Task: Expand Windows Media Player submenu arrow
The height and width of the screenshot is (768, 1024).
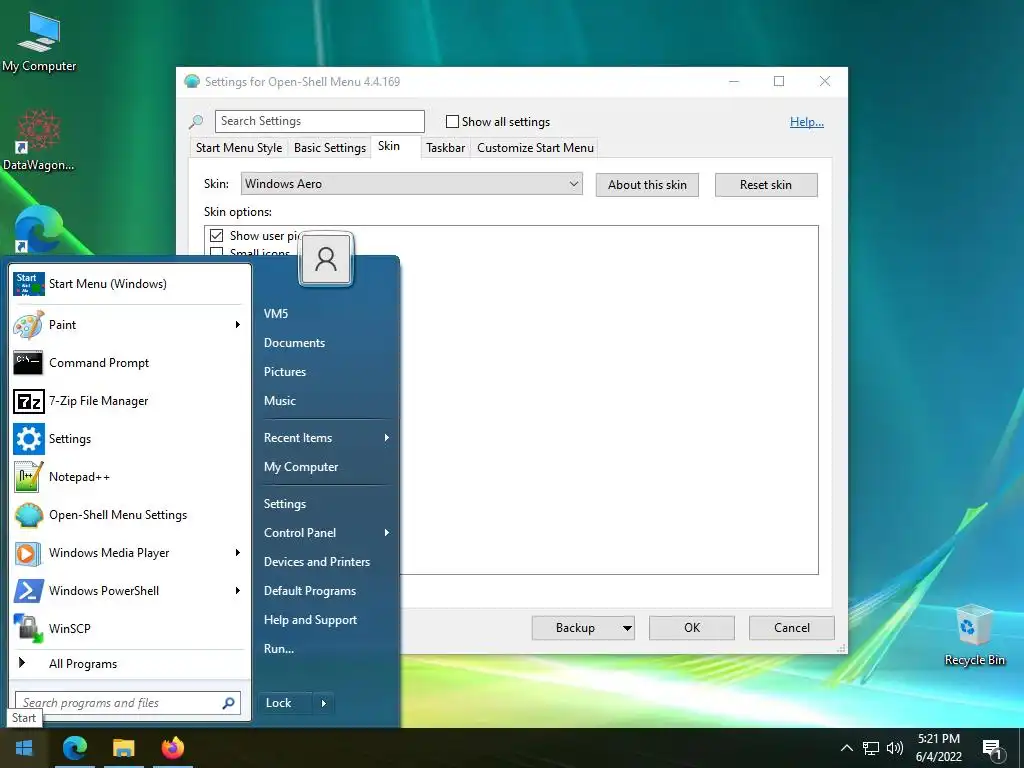Action: pos(238,552)
